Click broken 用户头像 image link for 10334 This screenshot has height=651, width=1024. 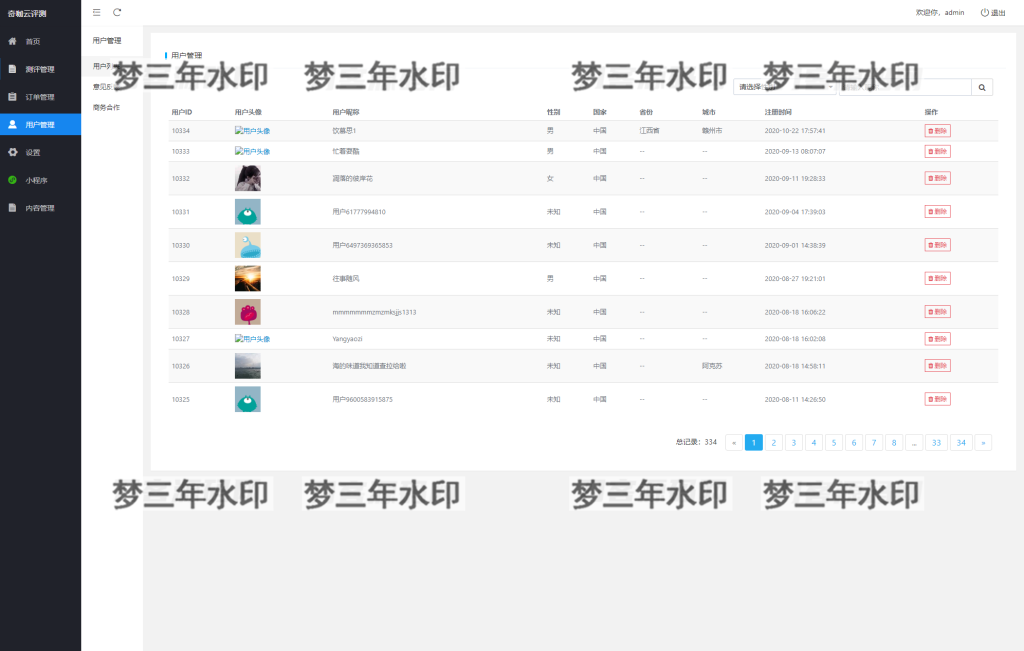[x=252, y=131]
